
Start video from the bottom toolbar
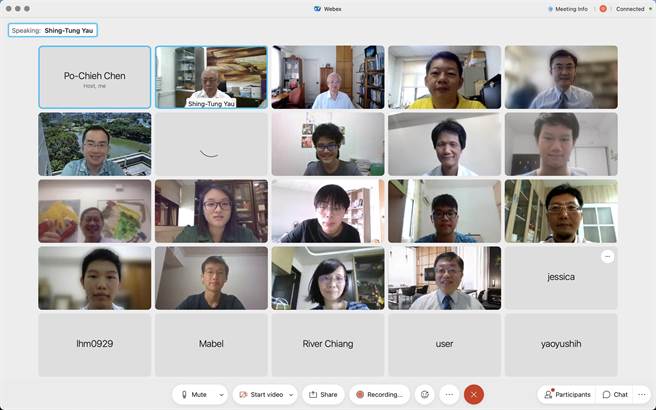point(265,394)
